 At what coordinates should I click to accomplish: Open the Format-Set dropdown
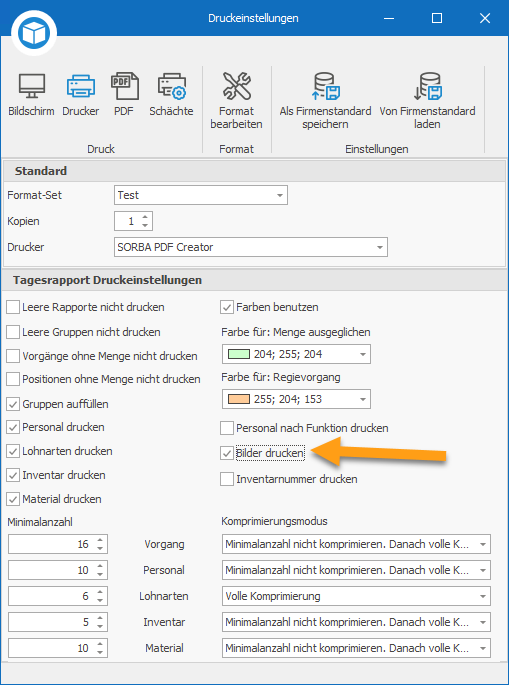point(201,195)
